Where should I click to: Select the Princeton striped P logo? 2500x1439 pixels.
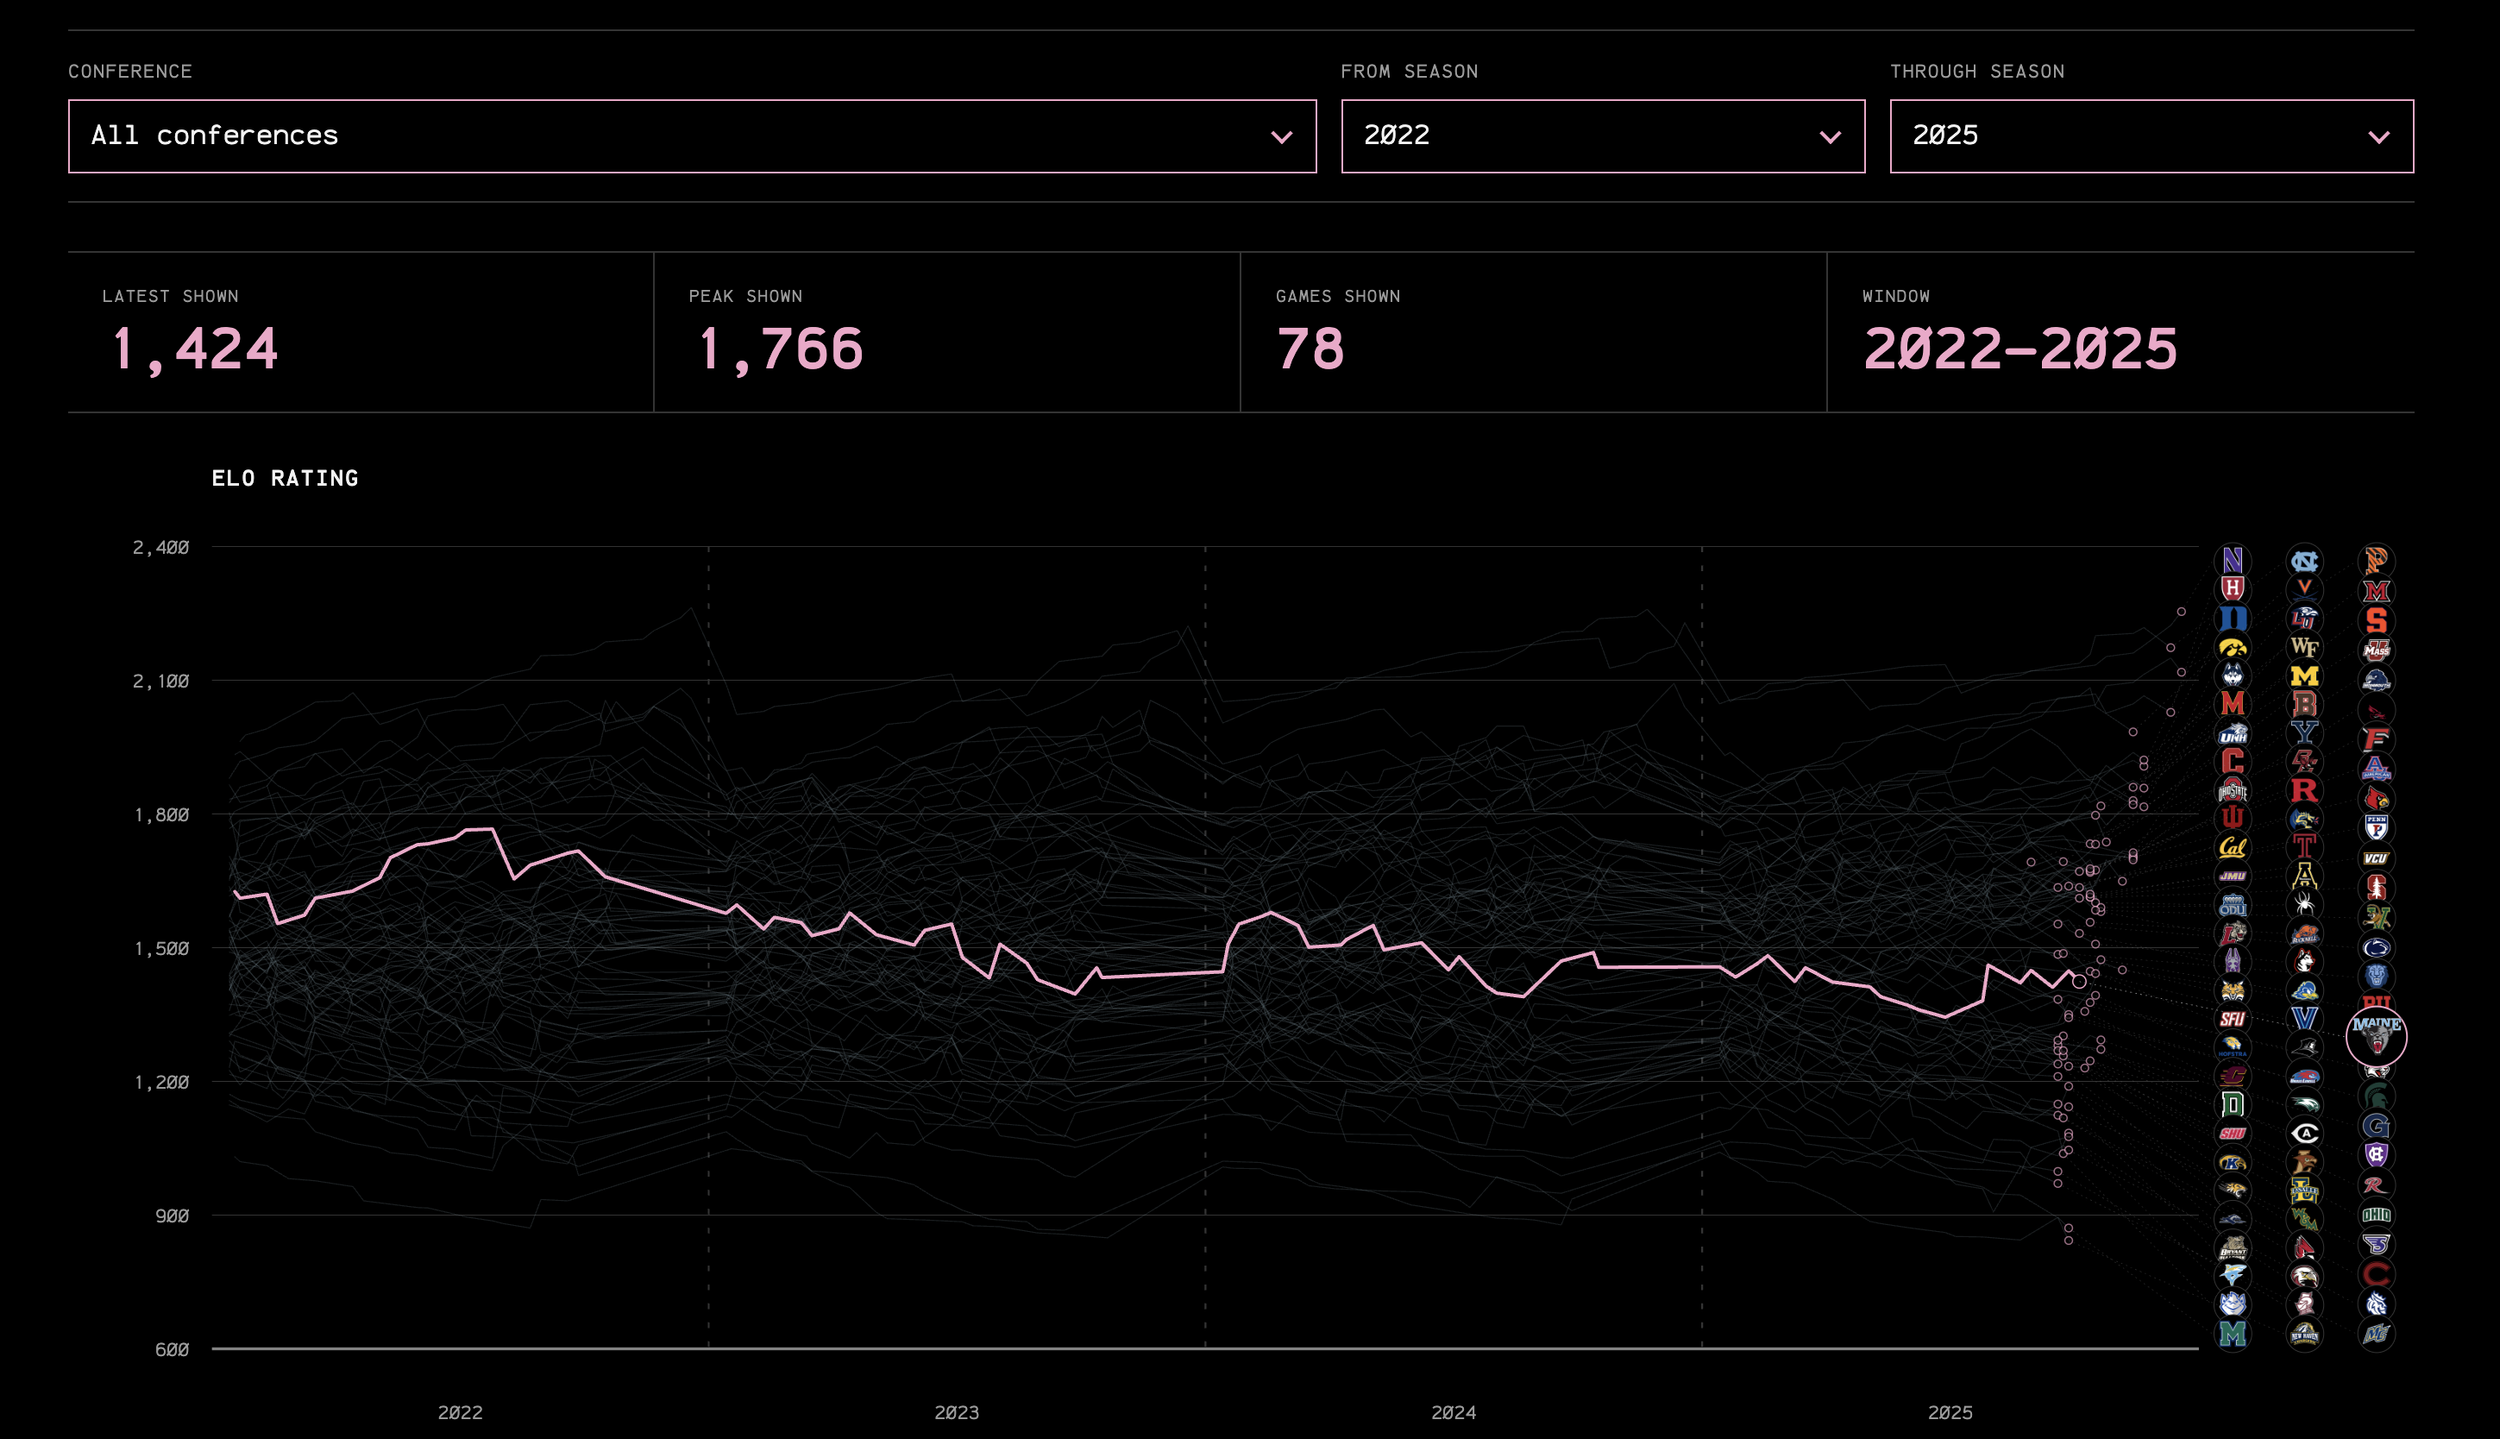tap(2376, 561)
